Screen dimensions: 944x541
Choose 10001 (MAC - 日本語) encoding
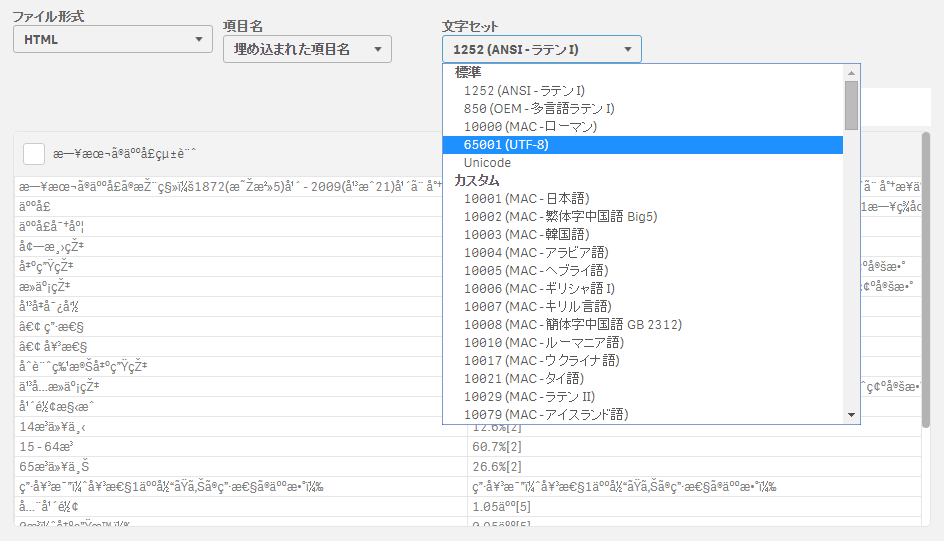526,199
